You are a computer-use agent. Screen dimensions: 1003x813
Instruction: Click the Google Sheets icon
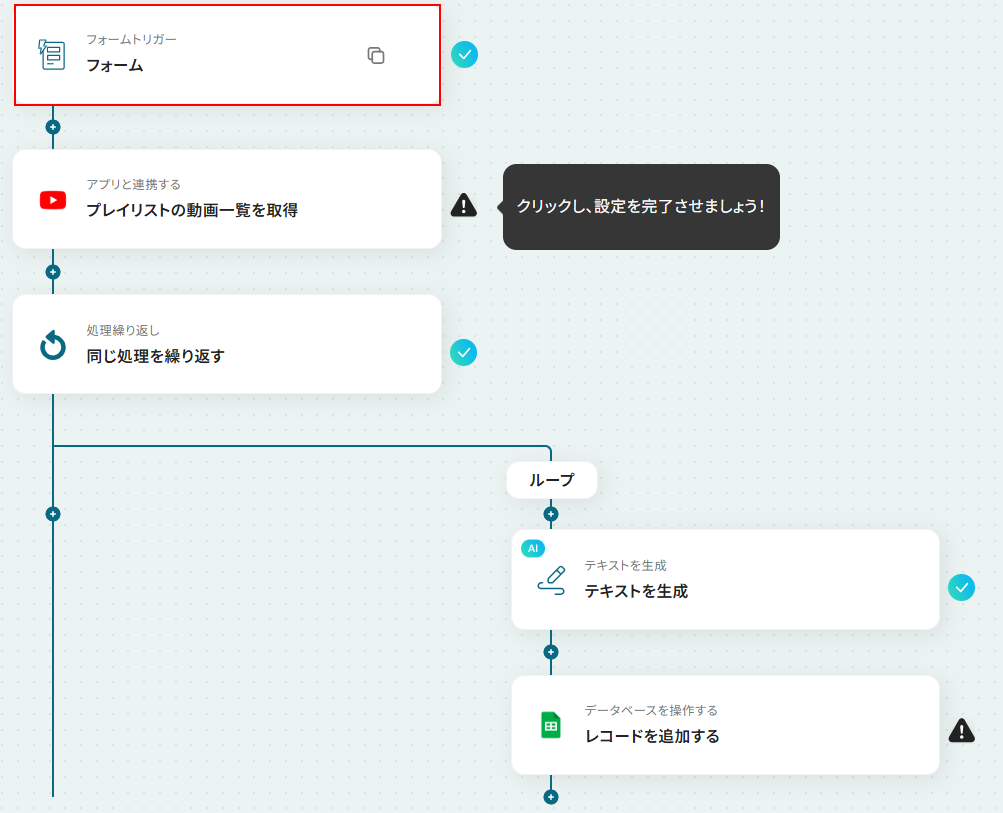pyautogui.click(x=551, y=725)
